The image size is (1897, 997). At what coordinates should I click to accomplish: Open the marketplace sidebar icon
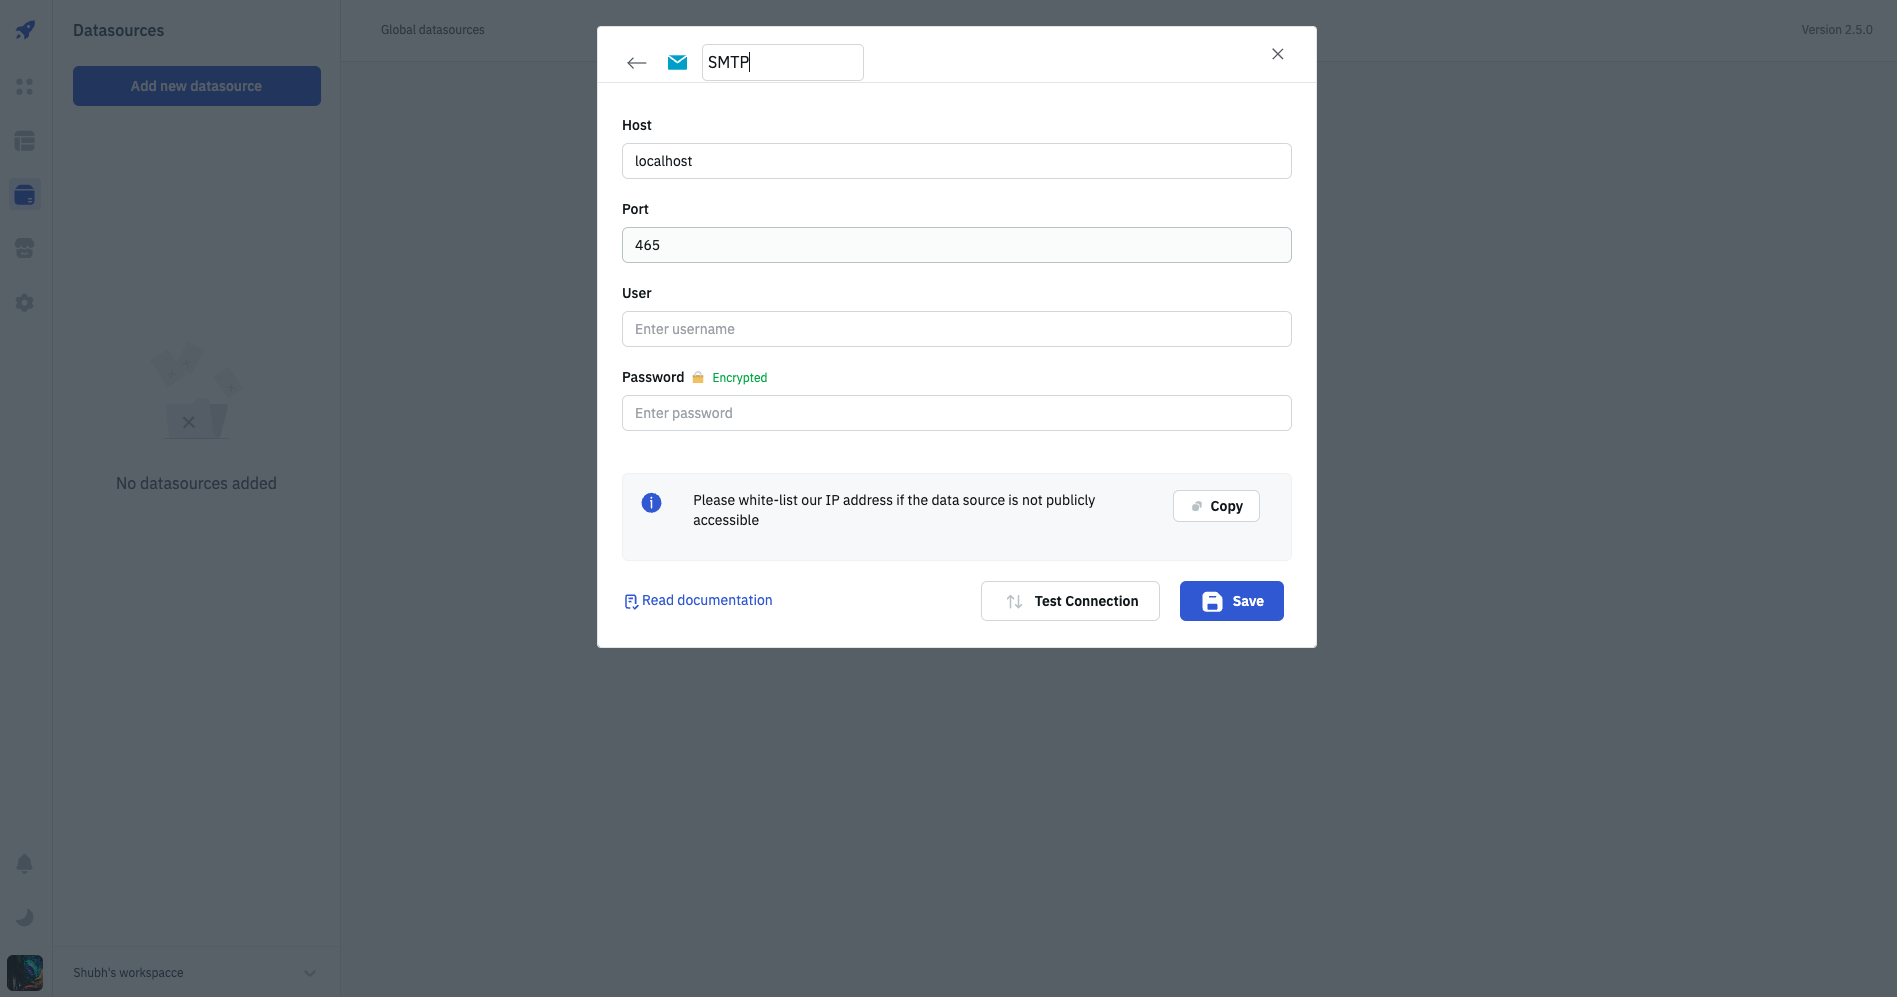(25, 248)
